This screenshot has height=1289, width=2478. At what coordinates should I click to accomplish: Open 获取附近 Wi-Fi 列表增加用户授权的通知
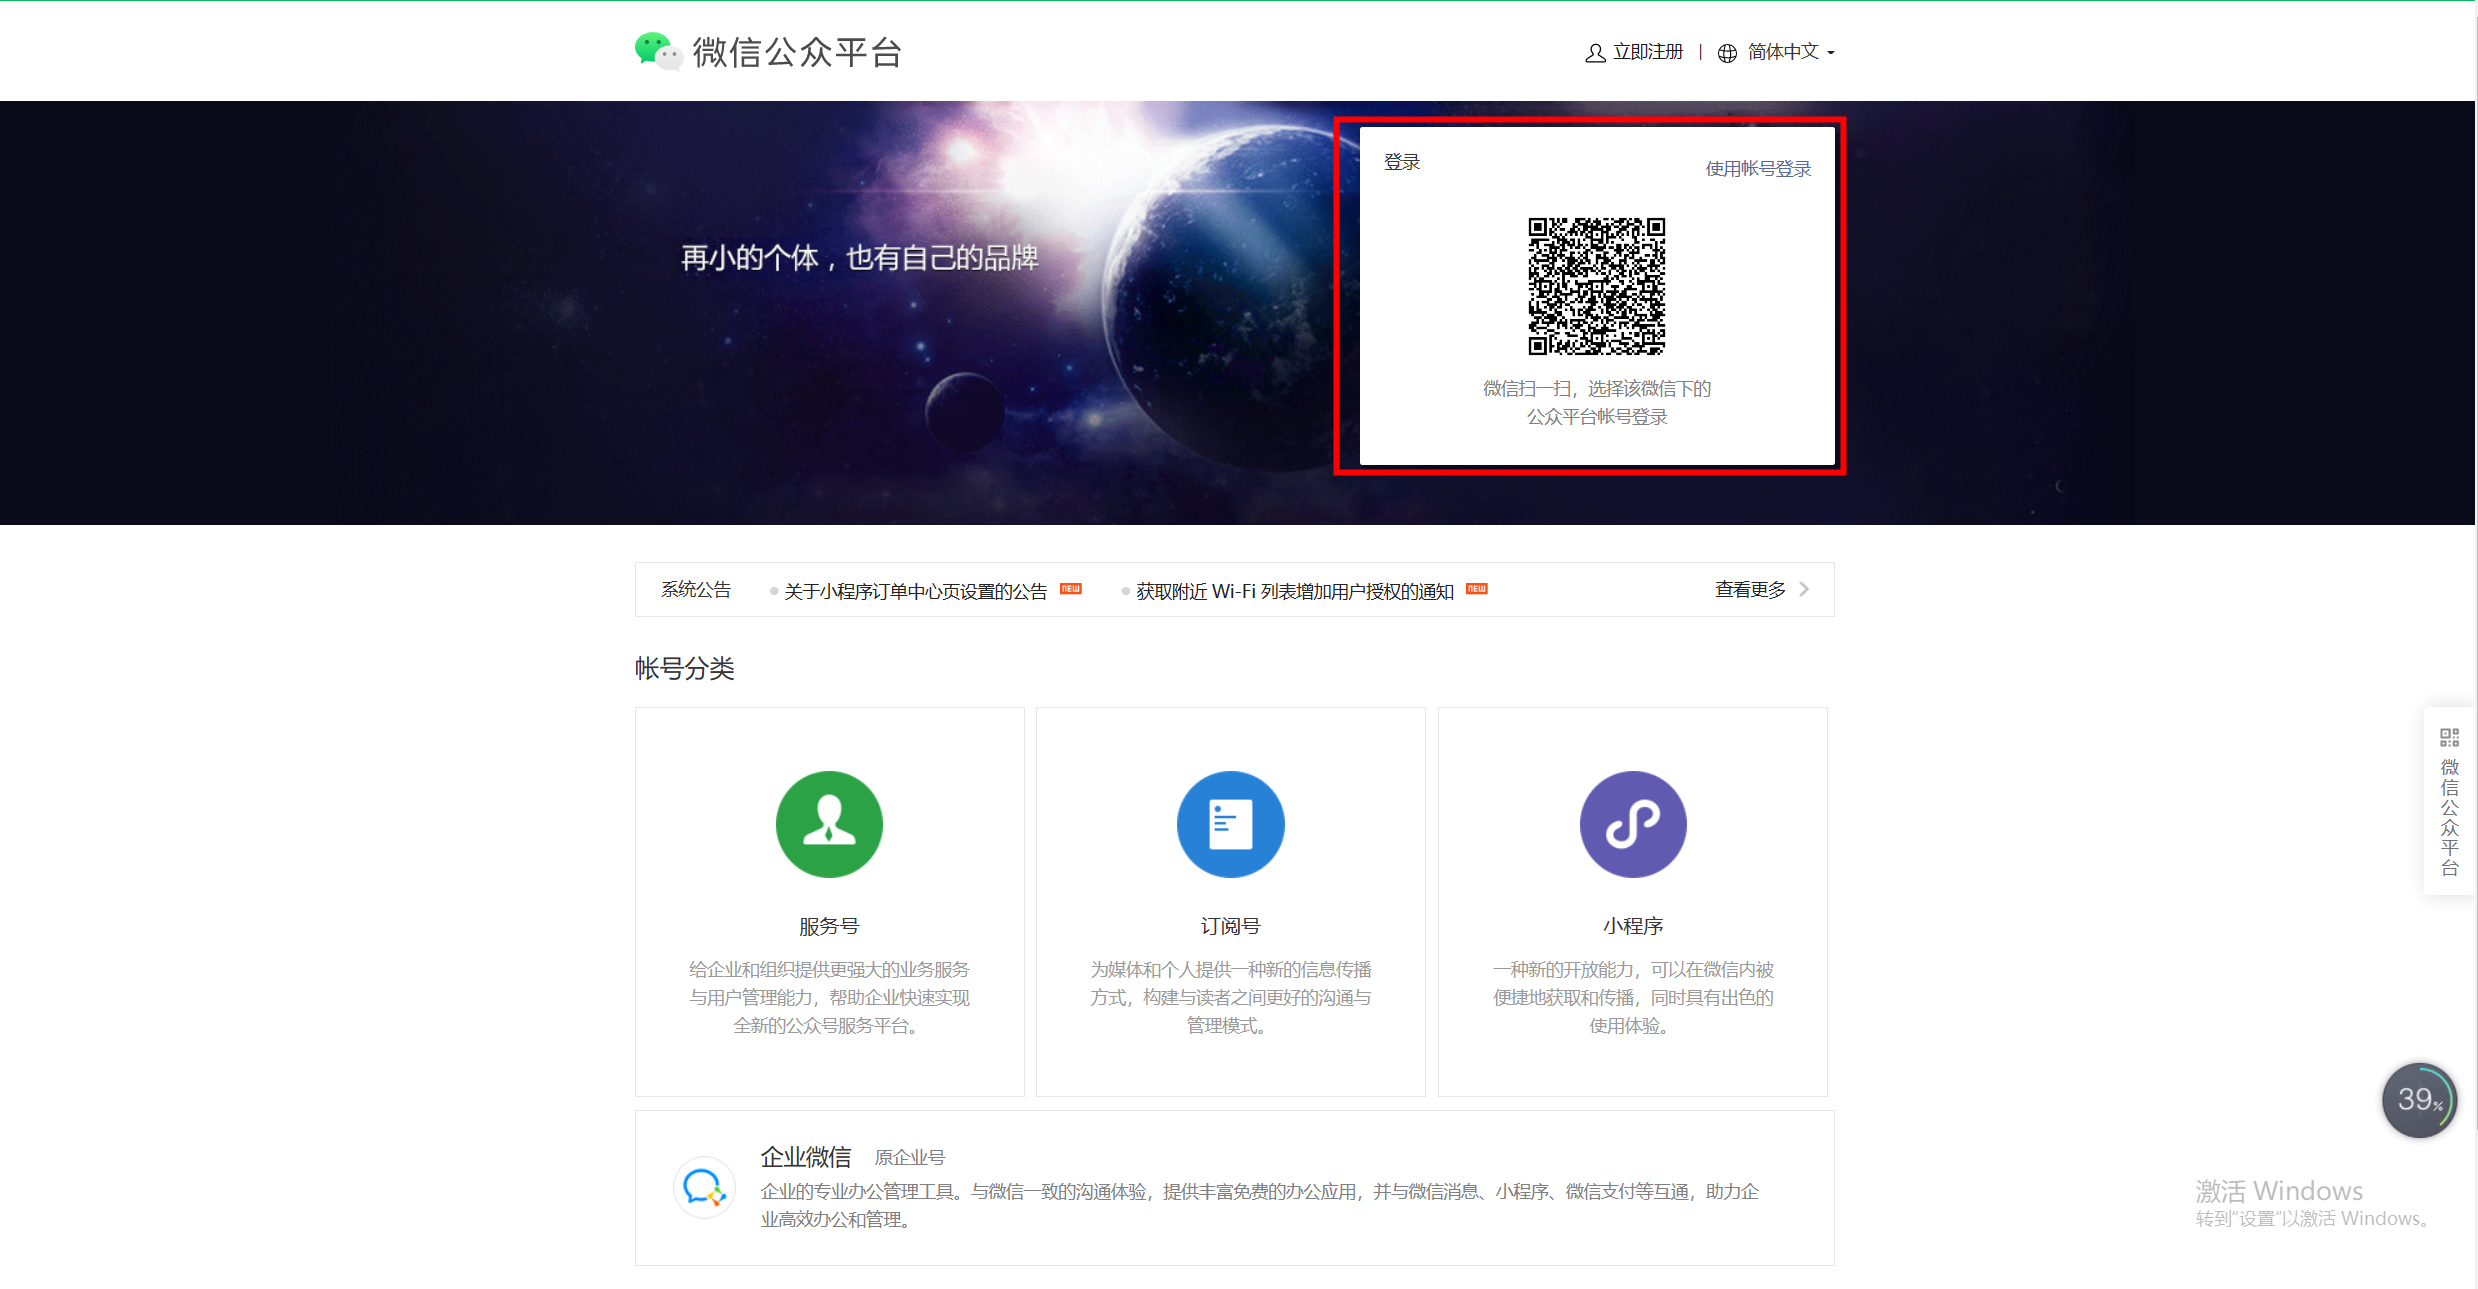click(1295, 591)
